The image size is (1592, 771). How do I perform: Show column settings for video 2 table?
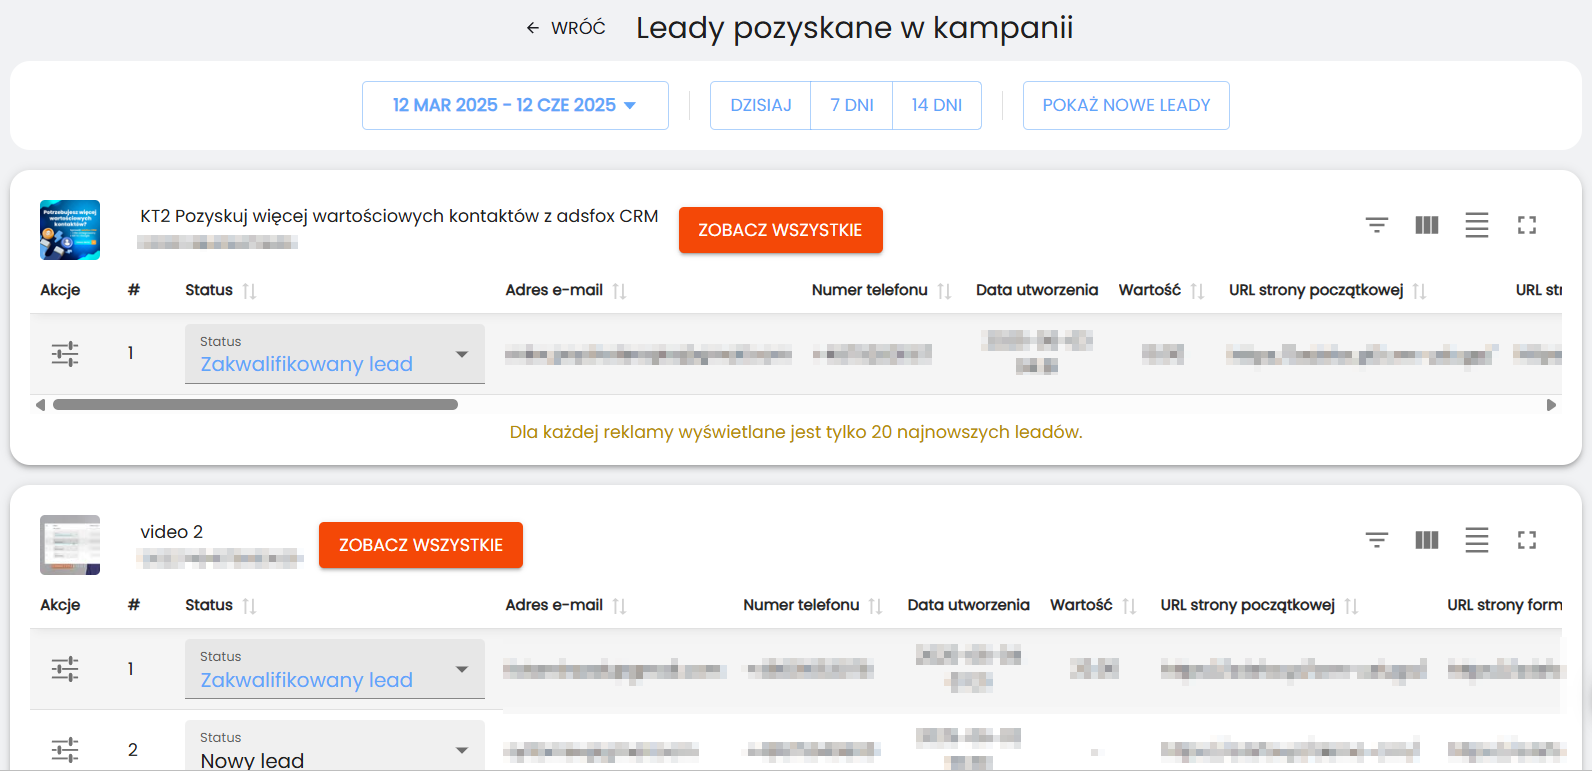coord(1427,540)
